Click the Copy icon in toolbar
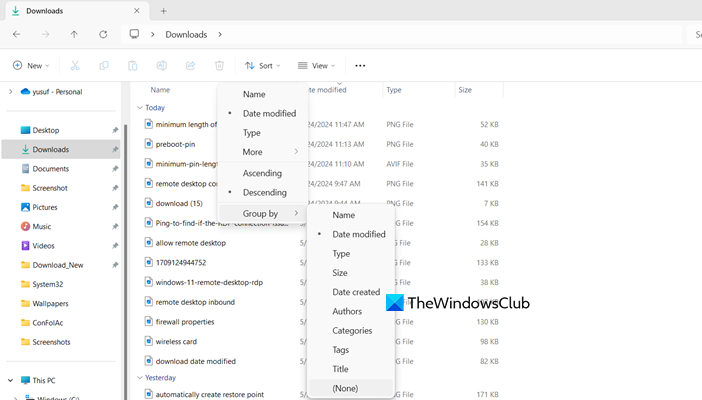This screenshot has height=400, width=702. (x=103, y=65)
